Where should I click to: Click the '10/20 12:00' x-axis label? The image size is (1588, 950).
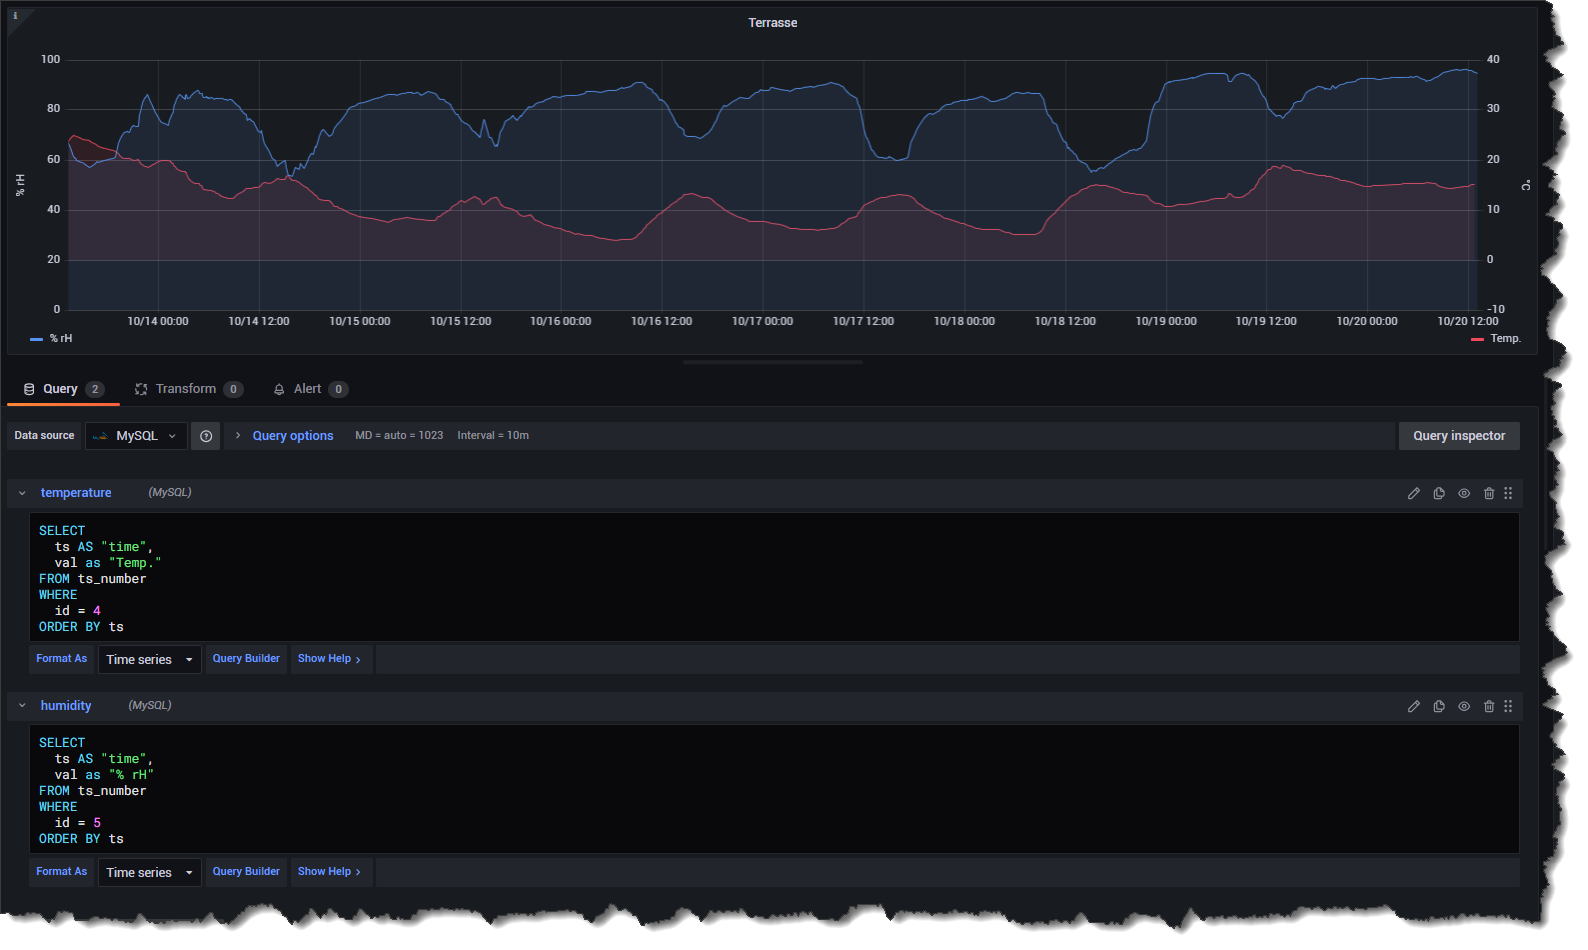point(1468,322)
